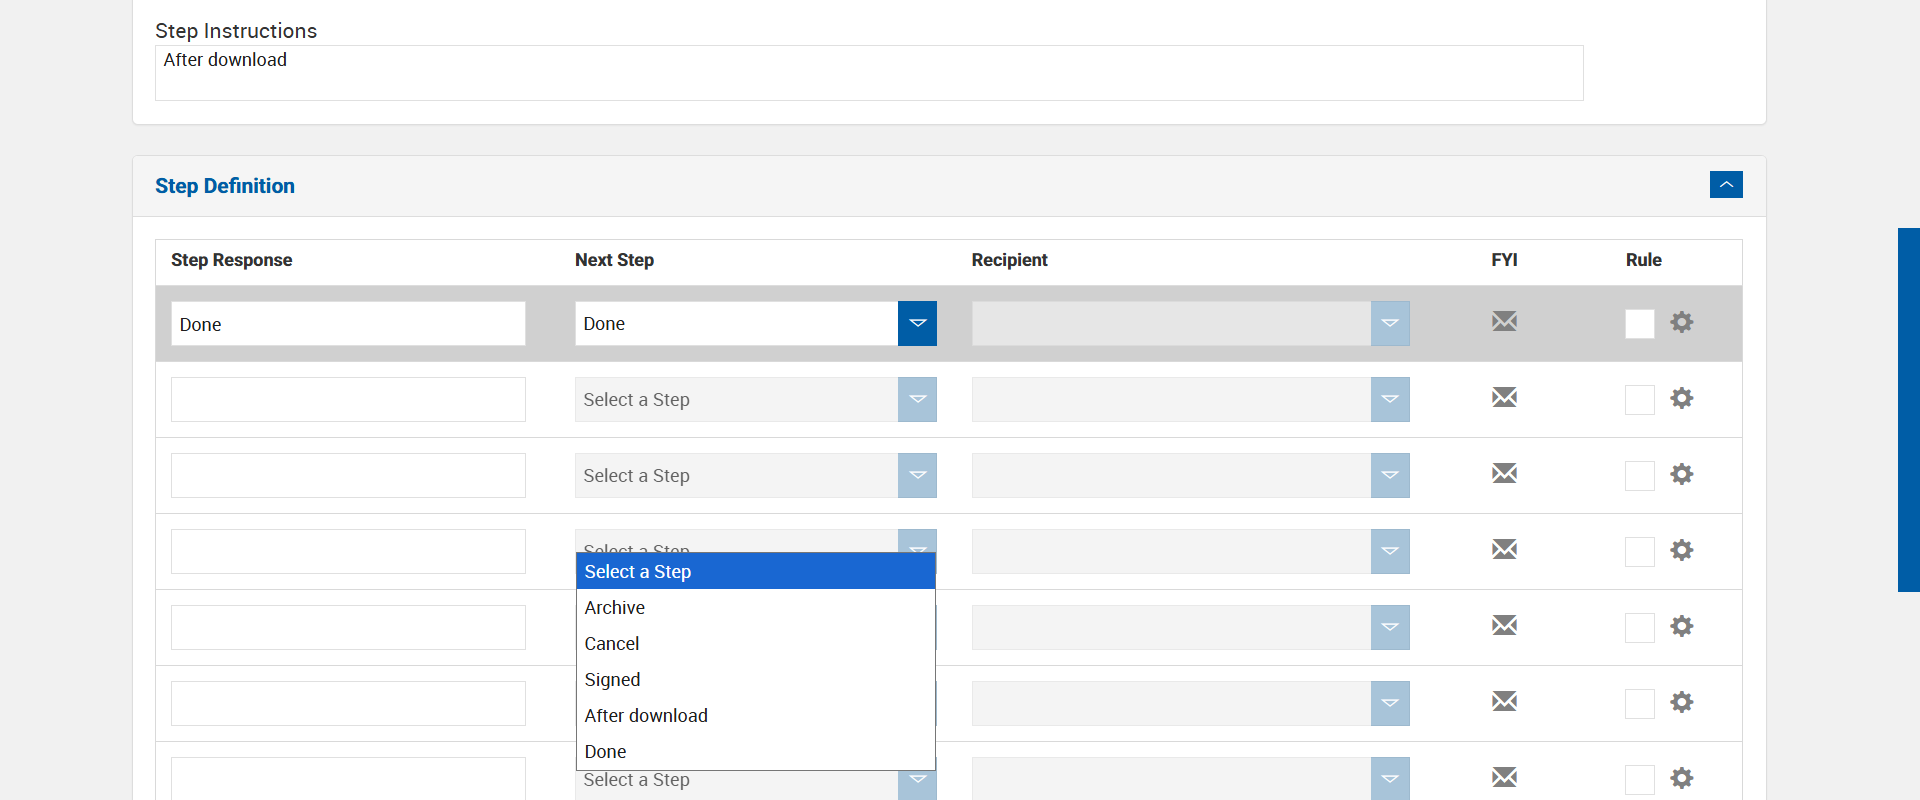This screenshot has width=1920, height=800.
Task: Expand the Recipient dropdown in Done row
Action: (x=1390, y=323)
